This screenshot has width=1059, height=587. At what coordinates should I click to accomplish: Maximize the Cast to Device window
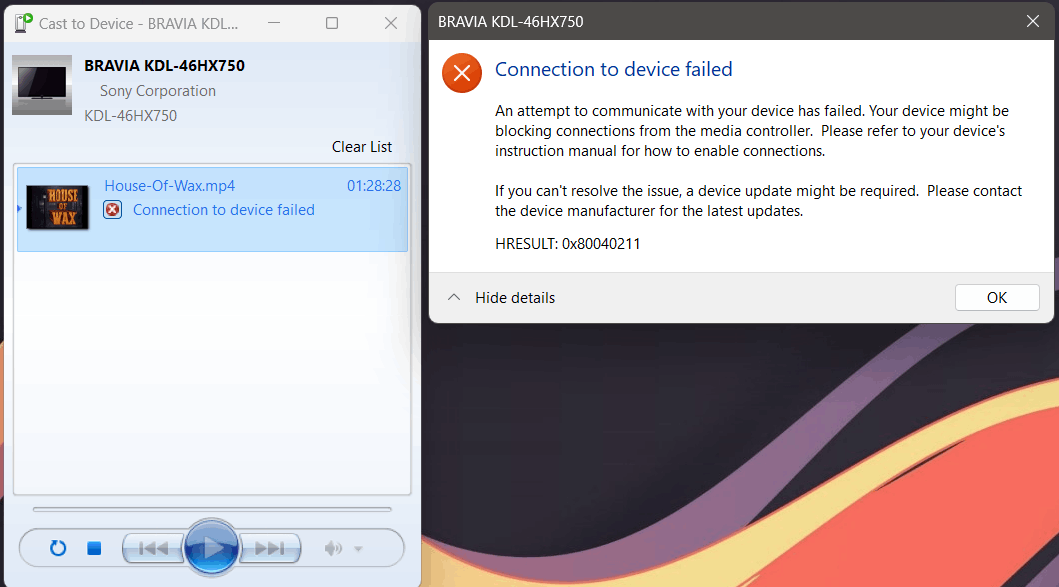point(332,23)
